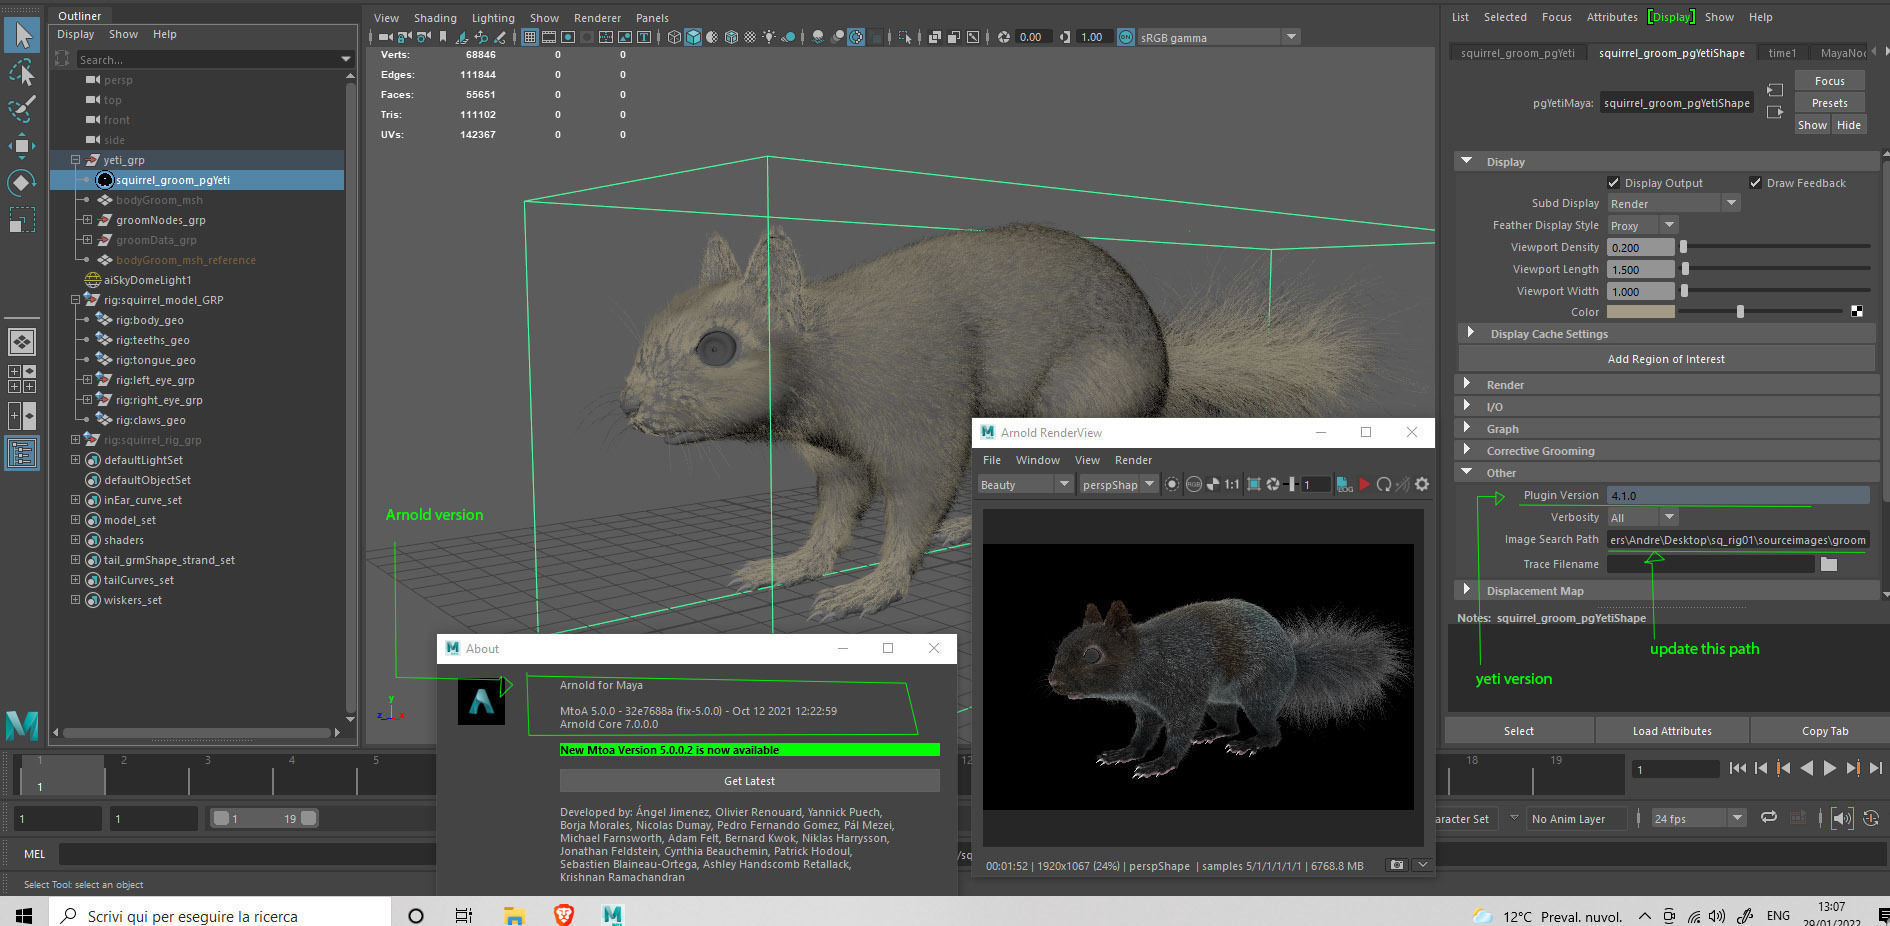Image resolution: width=1890 pixels, height=926 pixels.
Task: Click the snapshot camera icon in RenderView
Action: 1397,865
